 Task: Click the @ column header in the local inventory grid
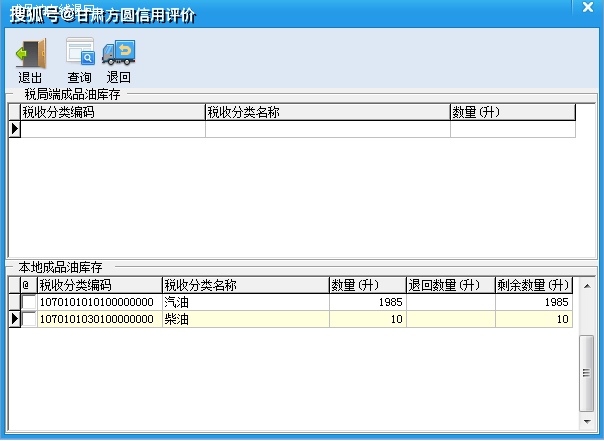[28, 285]
